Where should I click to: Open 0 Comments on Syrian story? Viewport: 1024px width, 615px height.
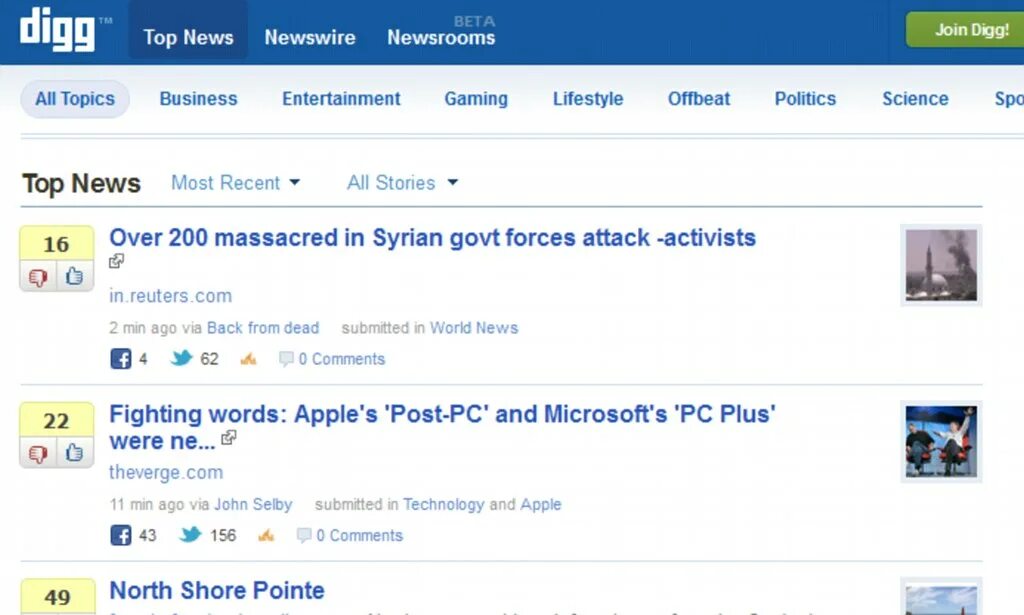tap(342, 359)
